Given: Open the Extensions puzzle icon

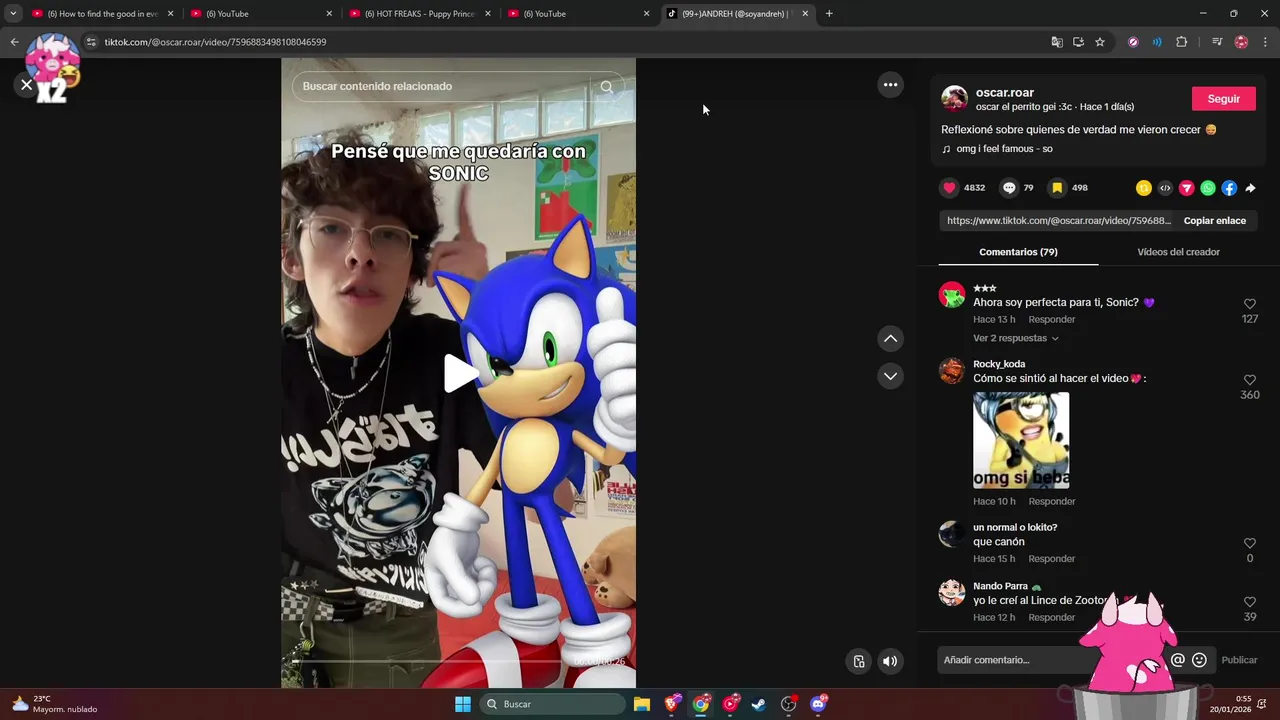Looking at the screenshot, I should coord(1181,42).
